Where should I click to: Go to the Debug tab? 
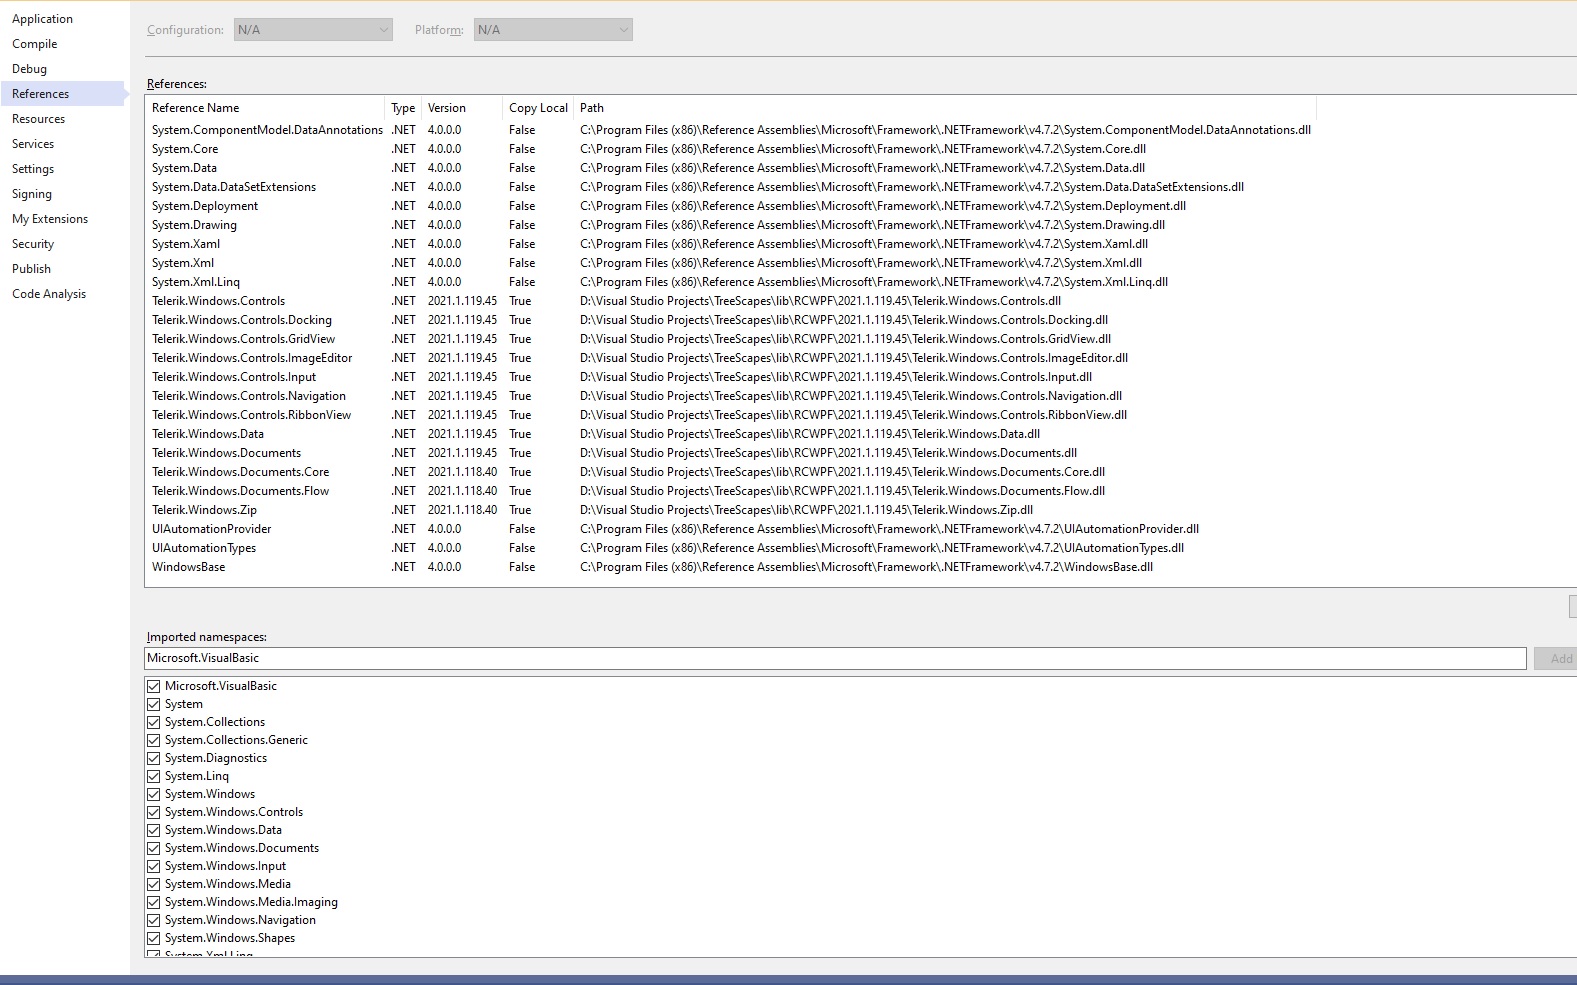click(30, 69)
